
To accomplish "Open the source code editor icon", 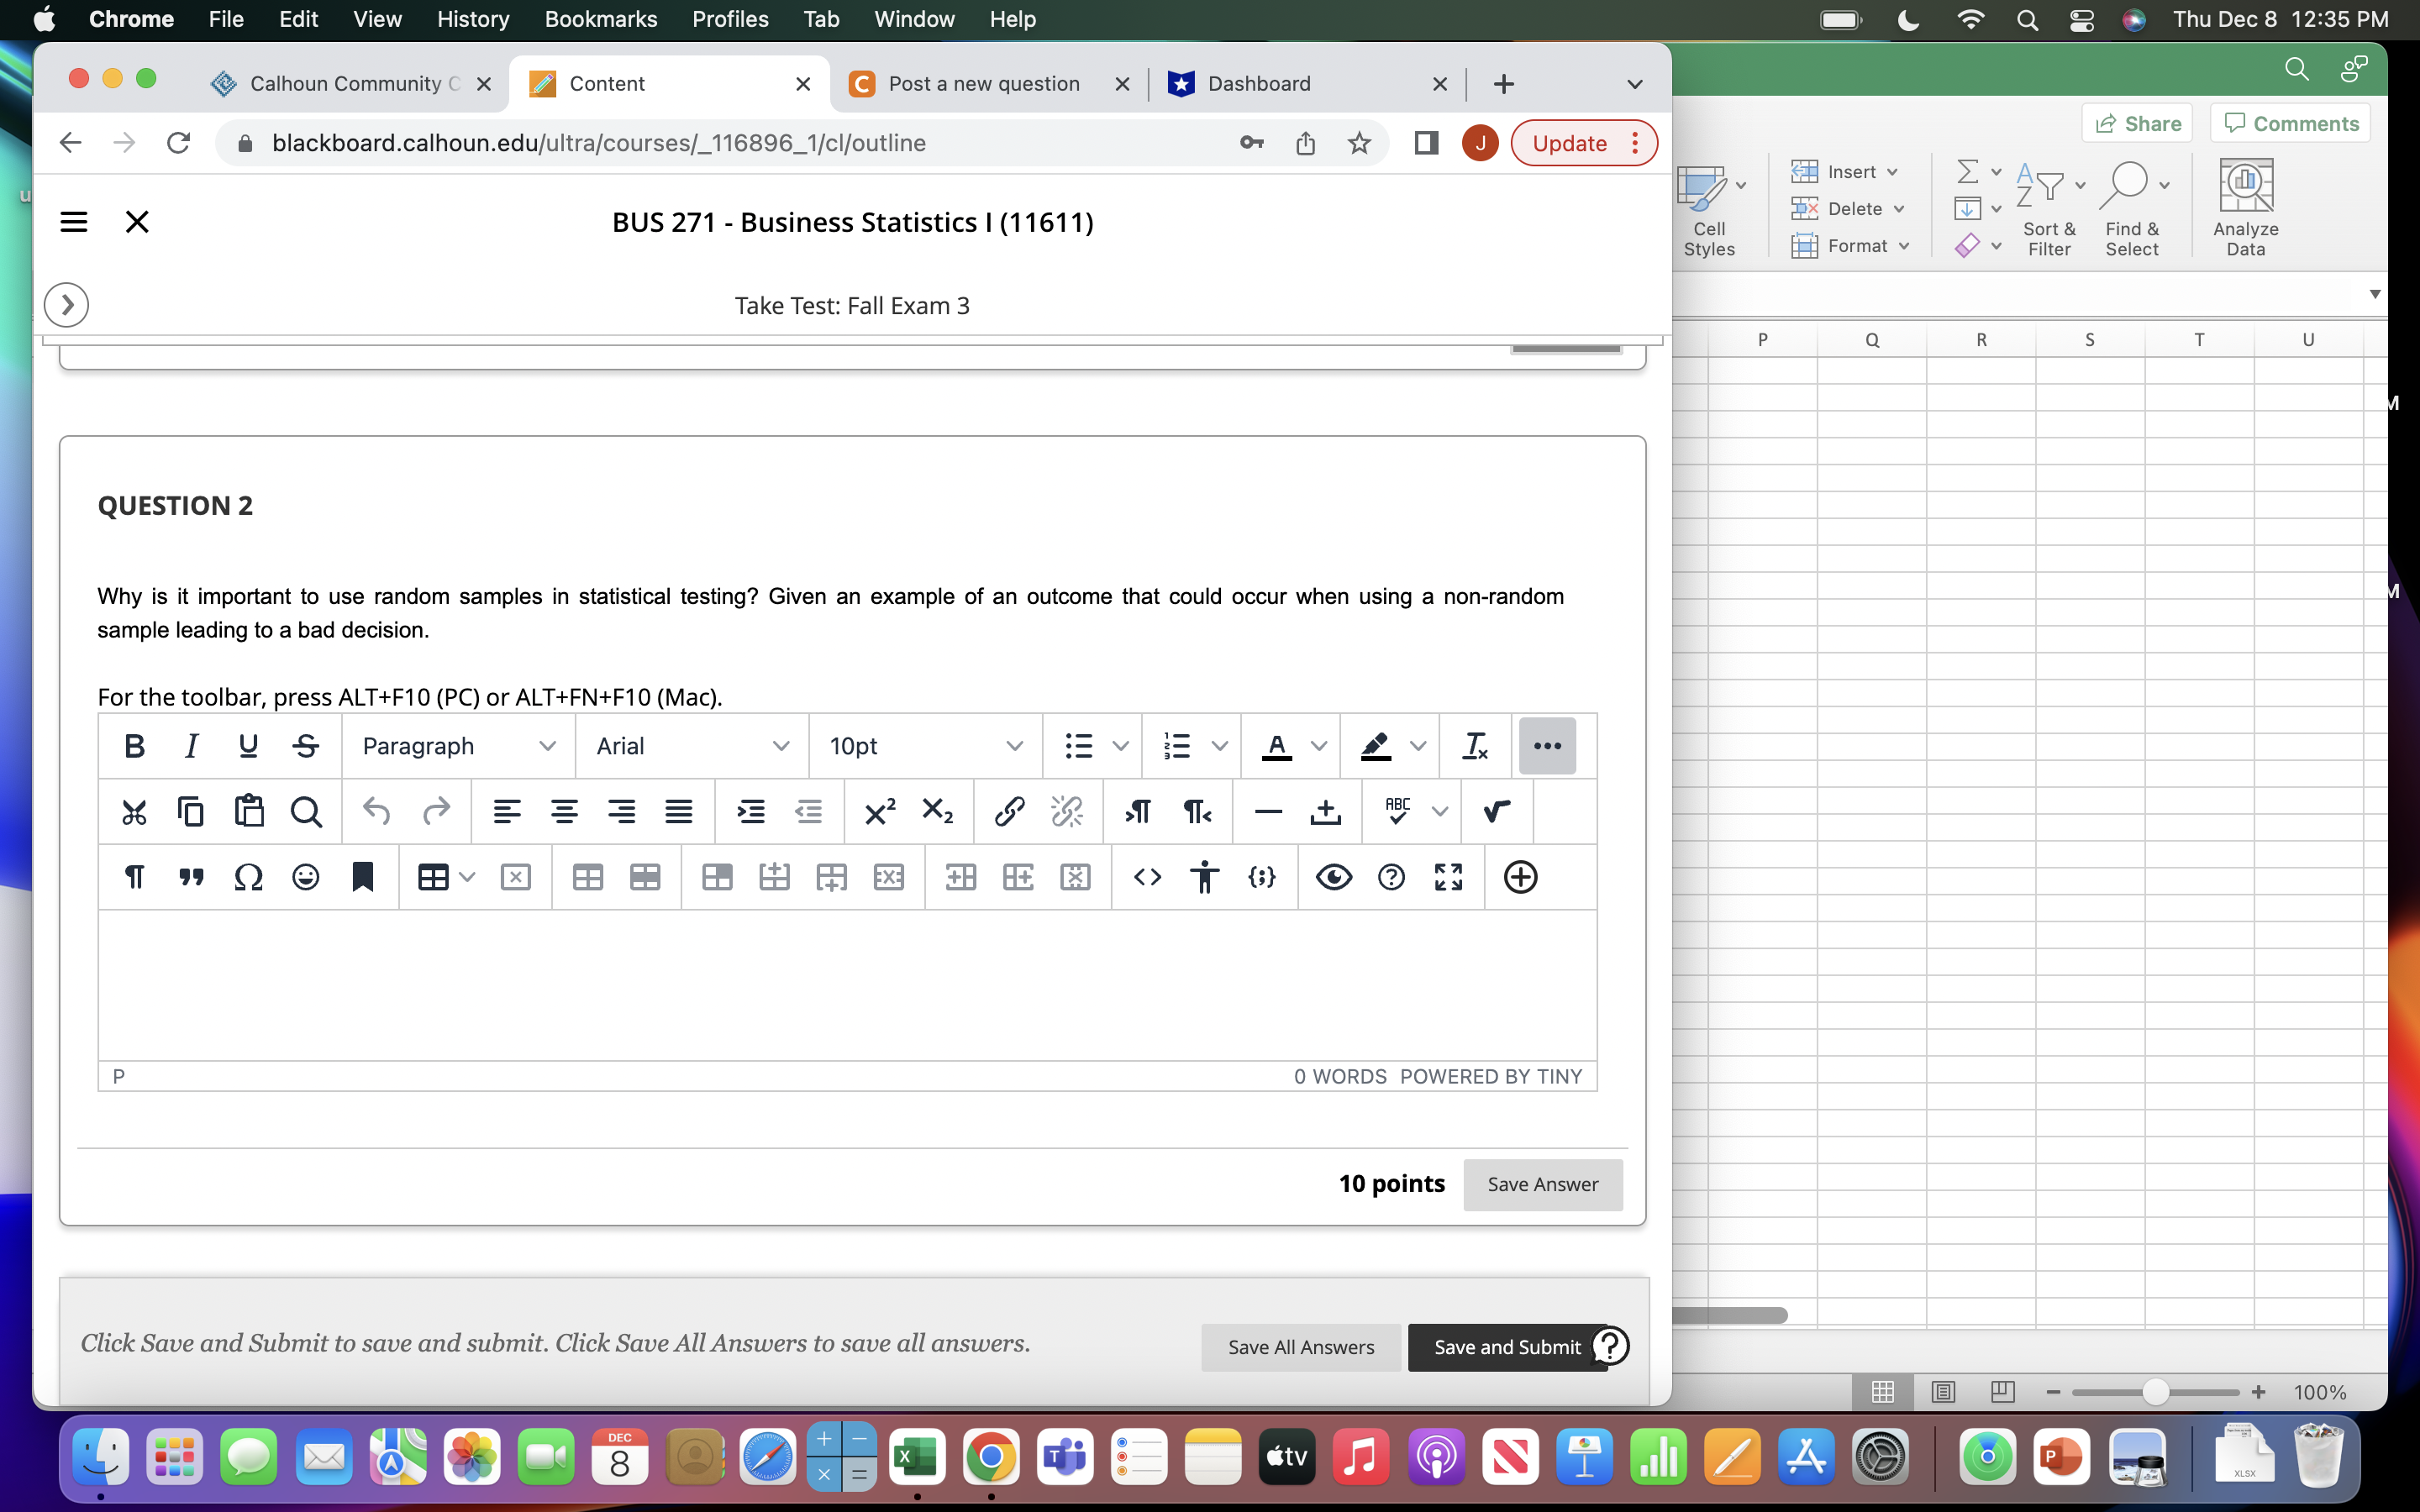I will point(1147,877).
